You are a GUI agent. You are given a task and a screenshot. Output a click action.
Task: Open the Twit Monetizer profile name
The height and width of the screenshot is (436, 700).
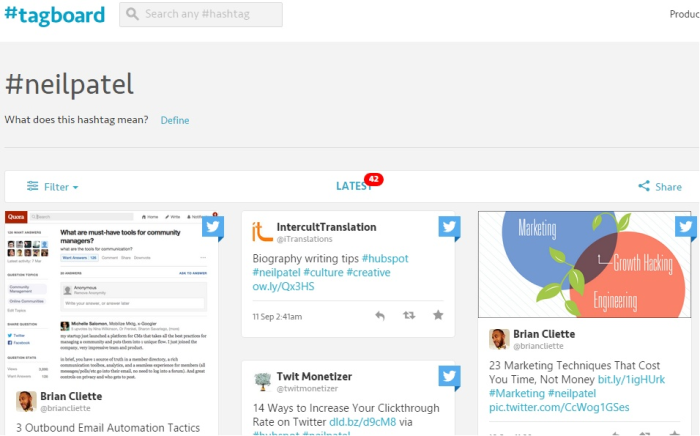[x=314, y=377]
